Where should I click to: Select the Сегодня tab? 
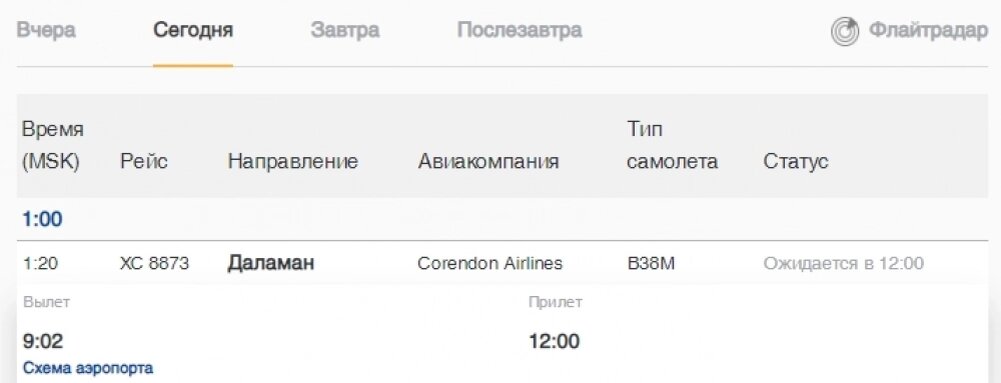pos(193,30)
